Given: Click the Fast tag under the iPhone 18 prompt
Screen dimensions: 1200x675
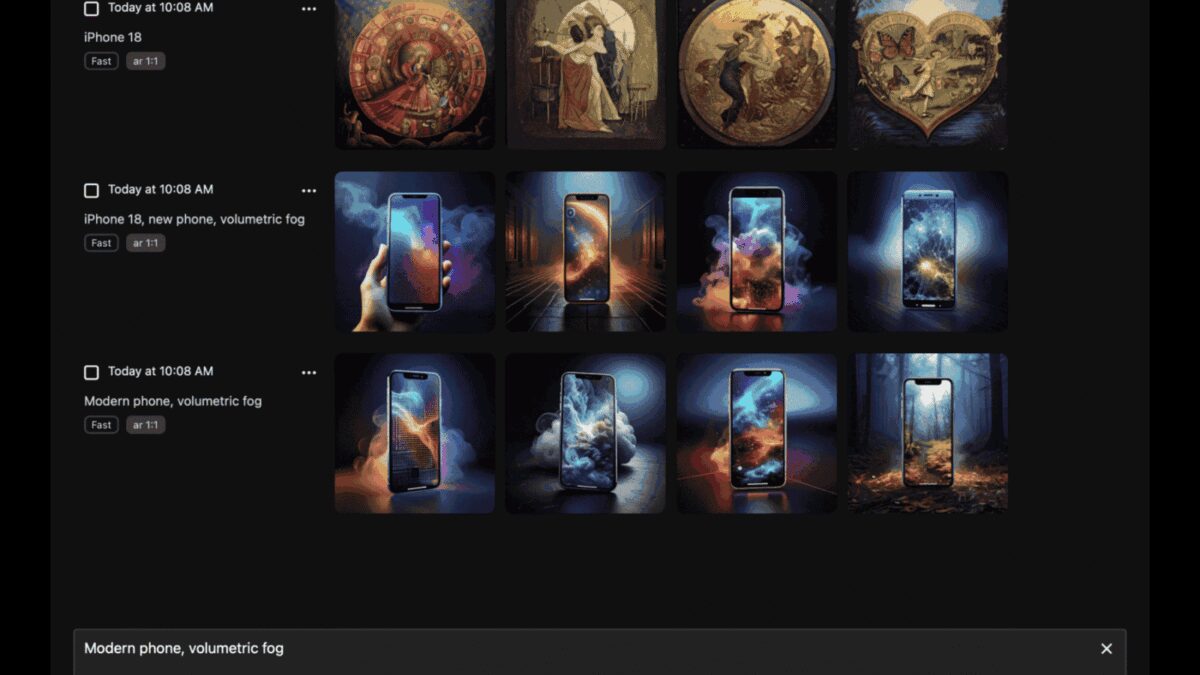Looking at the screenshot, I should (101, 61).
